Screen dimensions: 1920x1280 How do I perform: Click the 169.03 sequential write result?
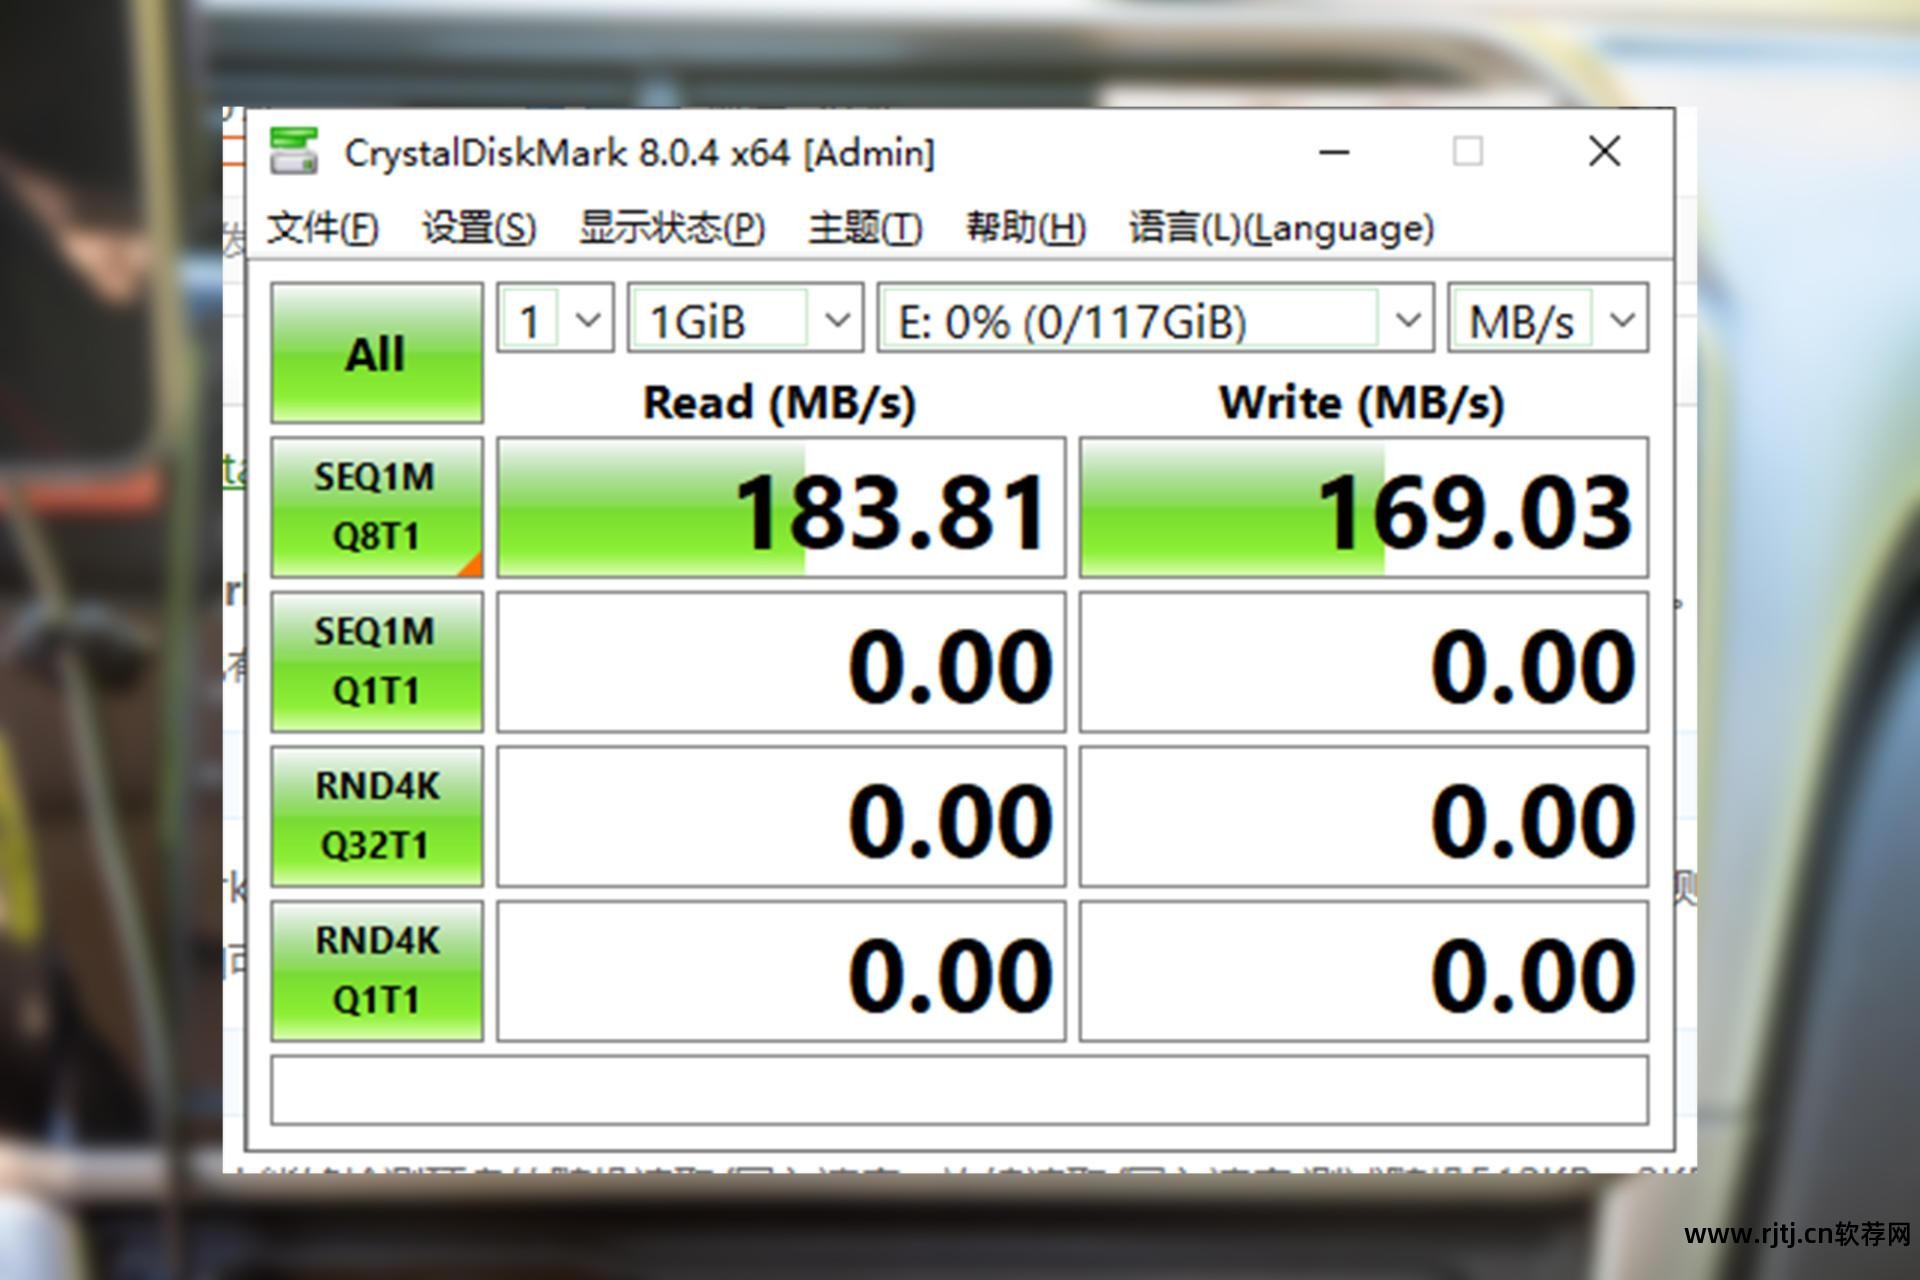(1364, 507)
